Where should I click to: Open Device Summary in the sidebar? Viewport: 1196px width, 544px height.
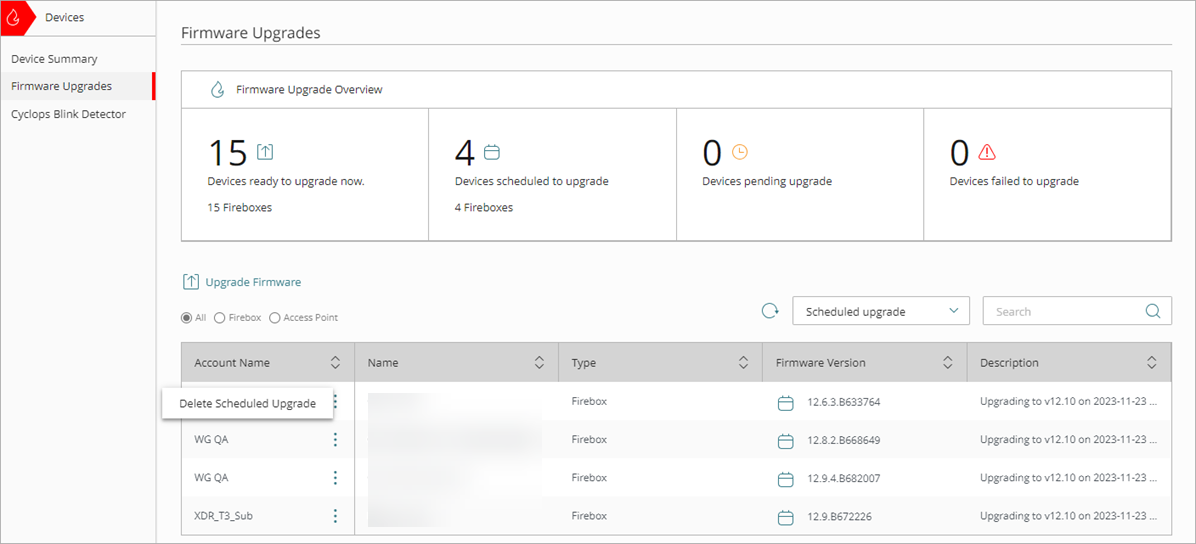pyautogui.click(x=54, y=59)
